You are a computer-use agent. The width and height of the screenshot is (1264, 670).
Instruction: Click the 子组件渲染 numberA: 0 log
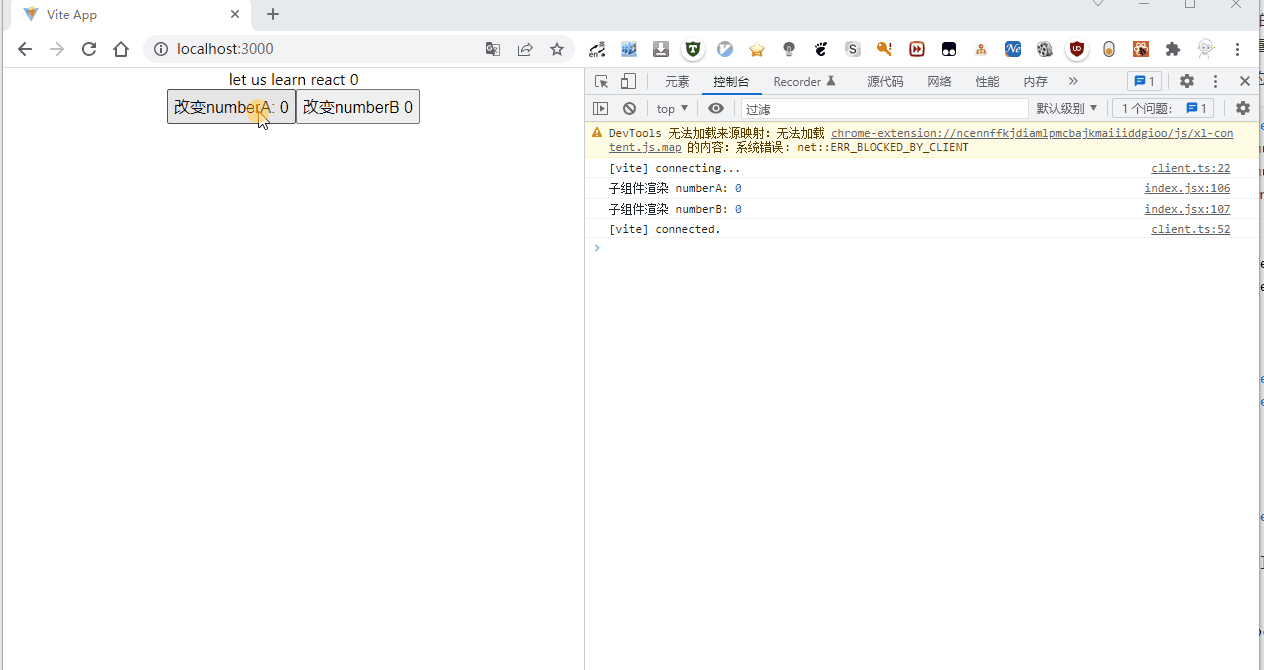[675, 188]
